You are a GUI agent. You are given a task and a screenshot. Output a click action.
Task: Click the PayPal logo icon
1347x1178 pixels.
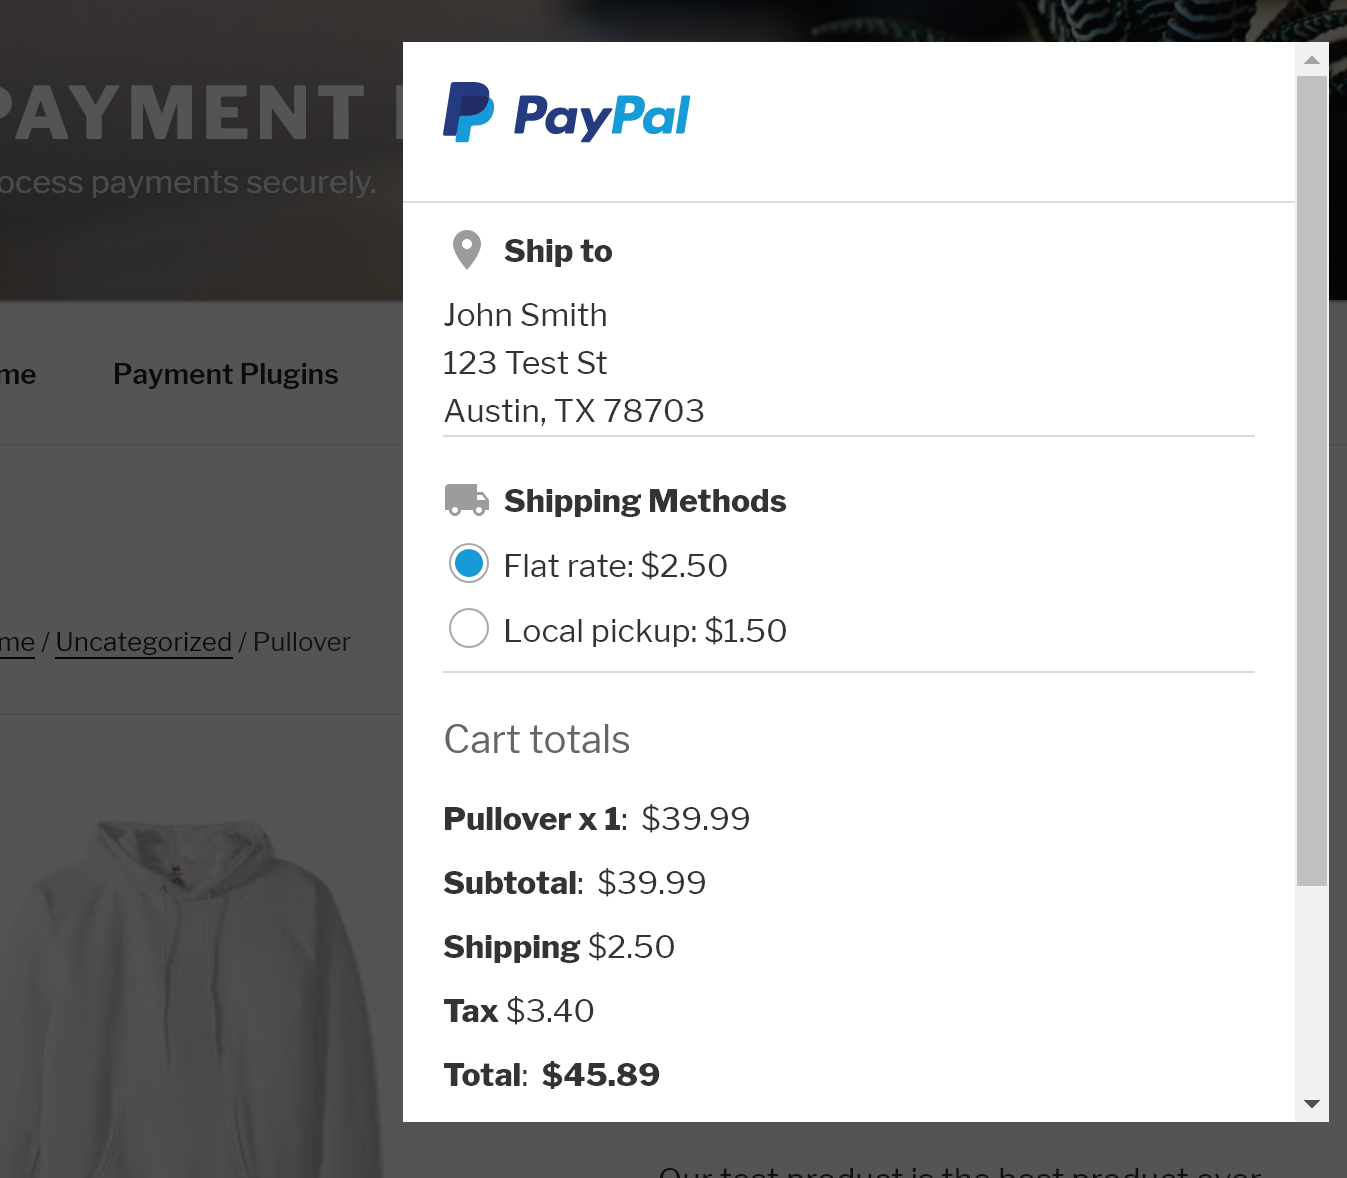click(x=468, y=112)
